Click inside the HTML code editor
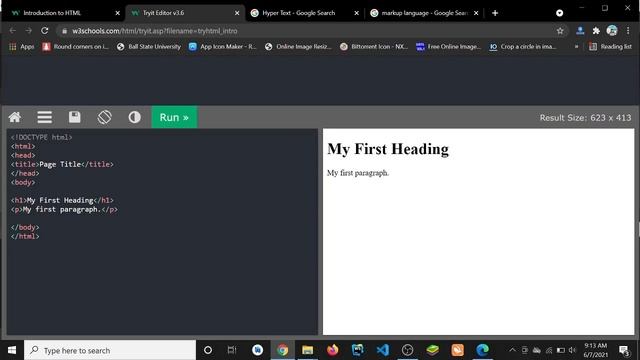The height and width of the screenshot is (360, 640). tap(162, 231)
